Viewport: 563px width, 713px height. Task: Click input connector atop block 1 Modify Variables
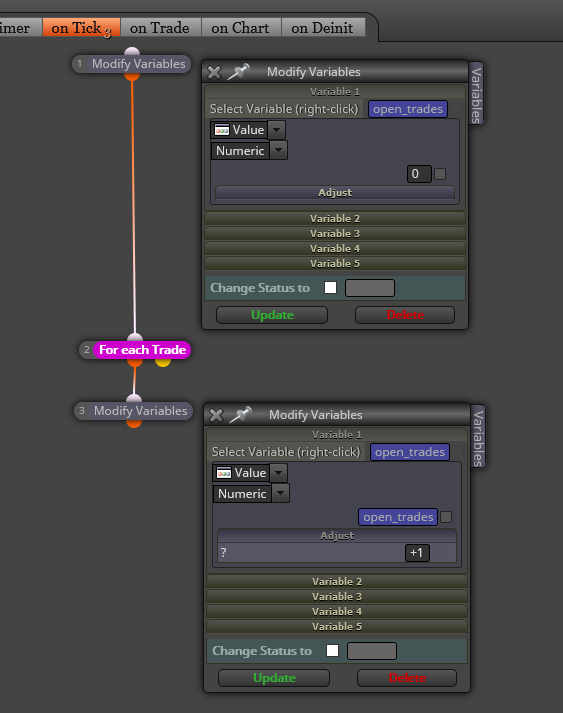[132, 51]
